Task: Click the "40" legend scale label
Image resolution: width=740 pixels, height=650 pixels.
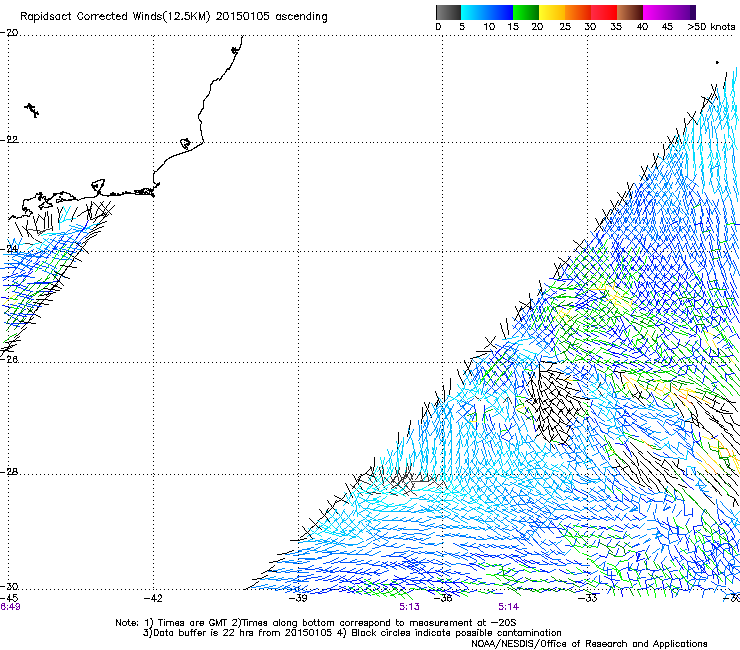Action: (642, 27)
